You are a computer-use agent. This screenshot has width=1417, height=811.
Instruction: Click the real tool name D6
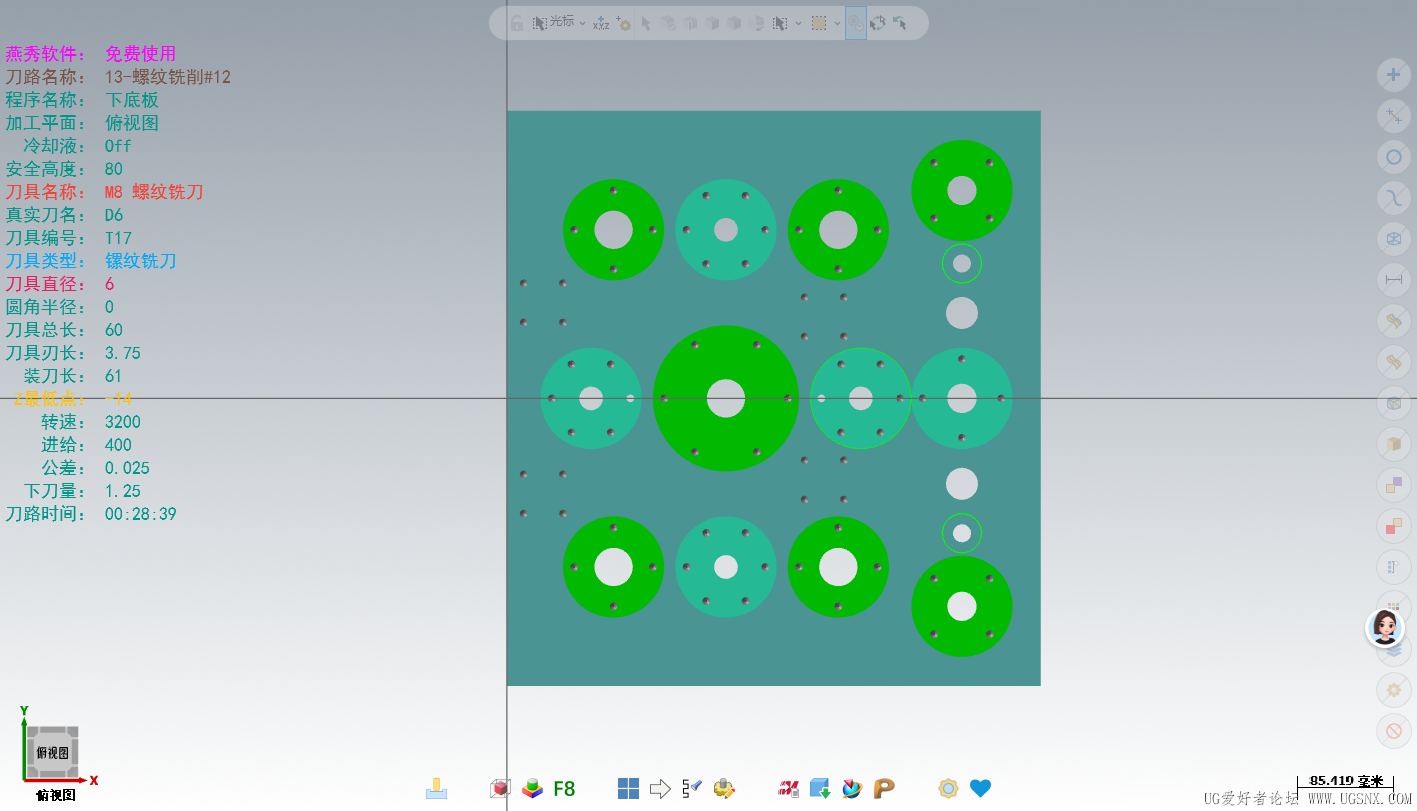click(114, 215)
